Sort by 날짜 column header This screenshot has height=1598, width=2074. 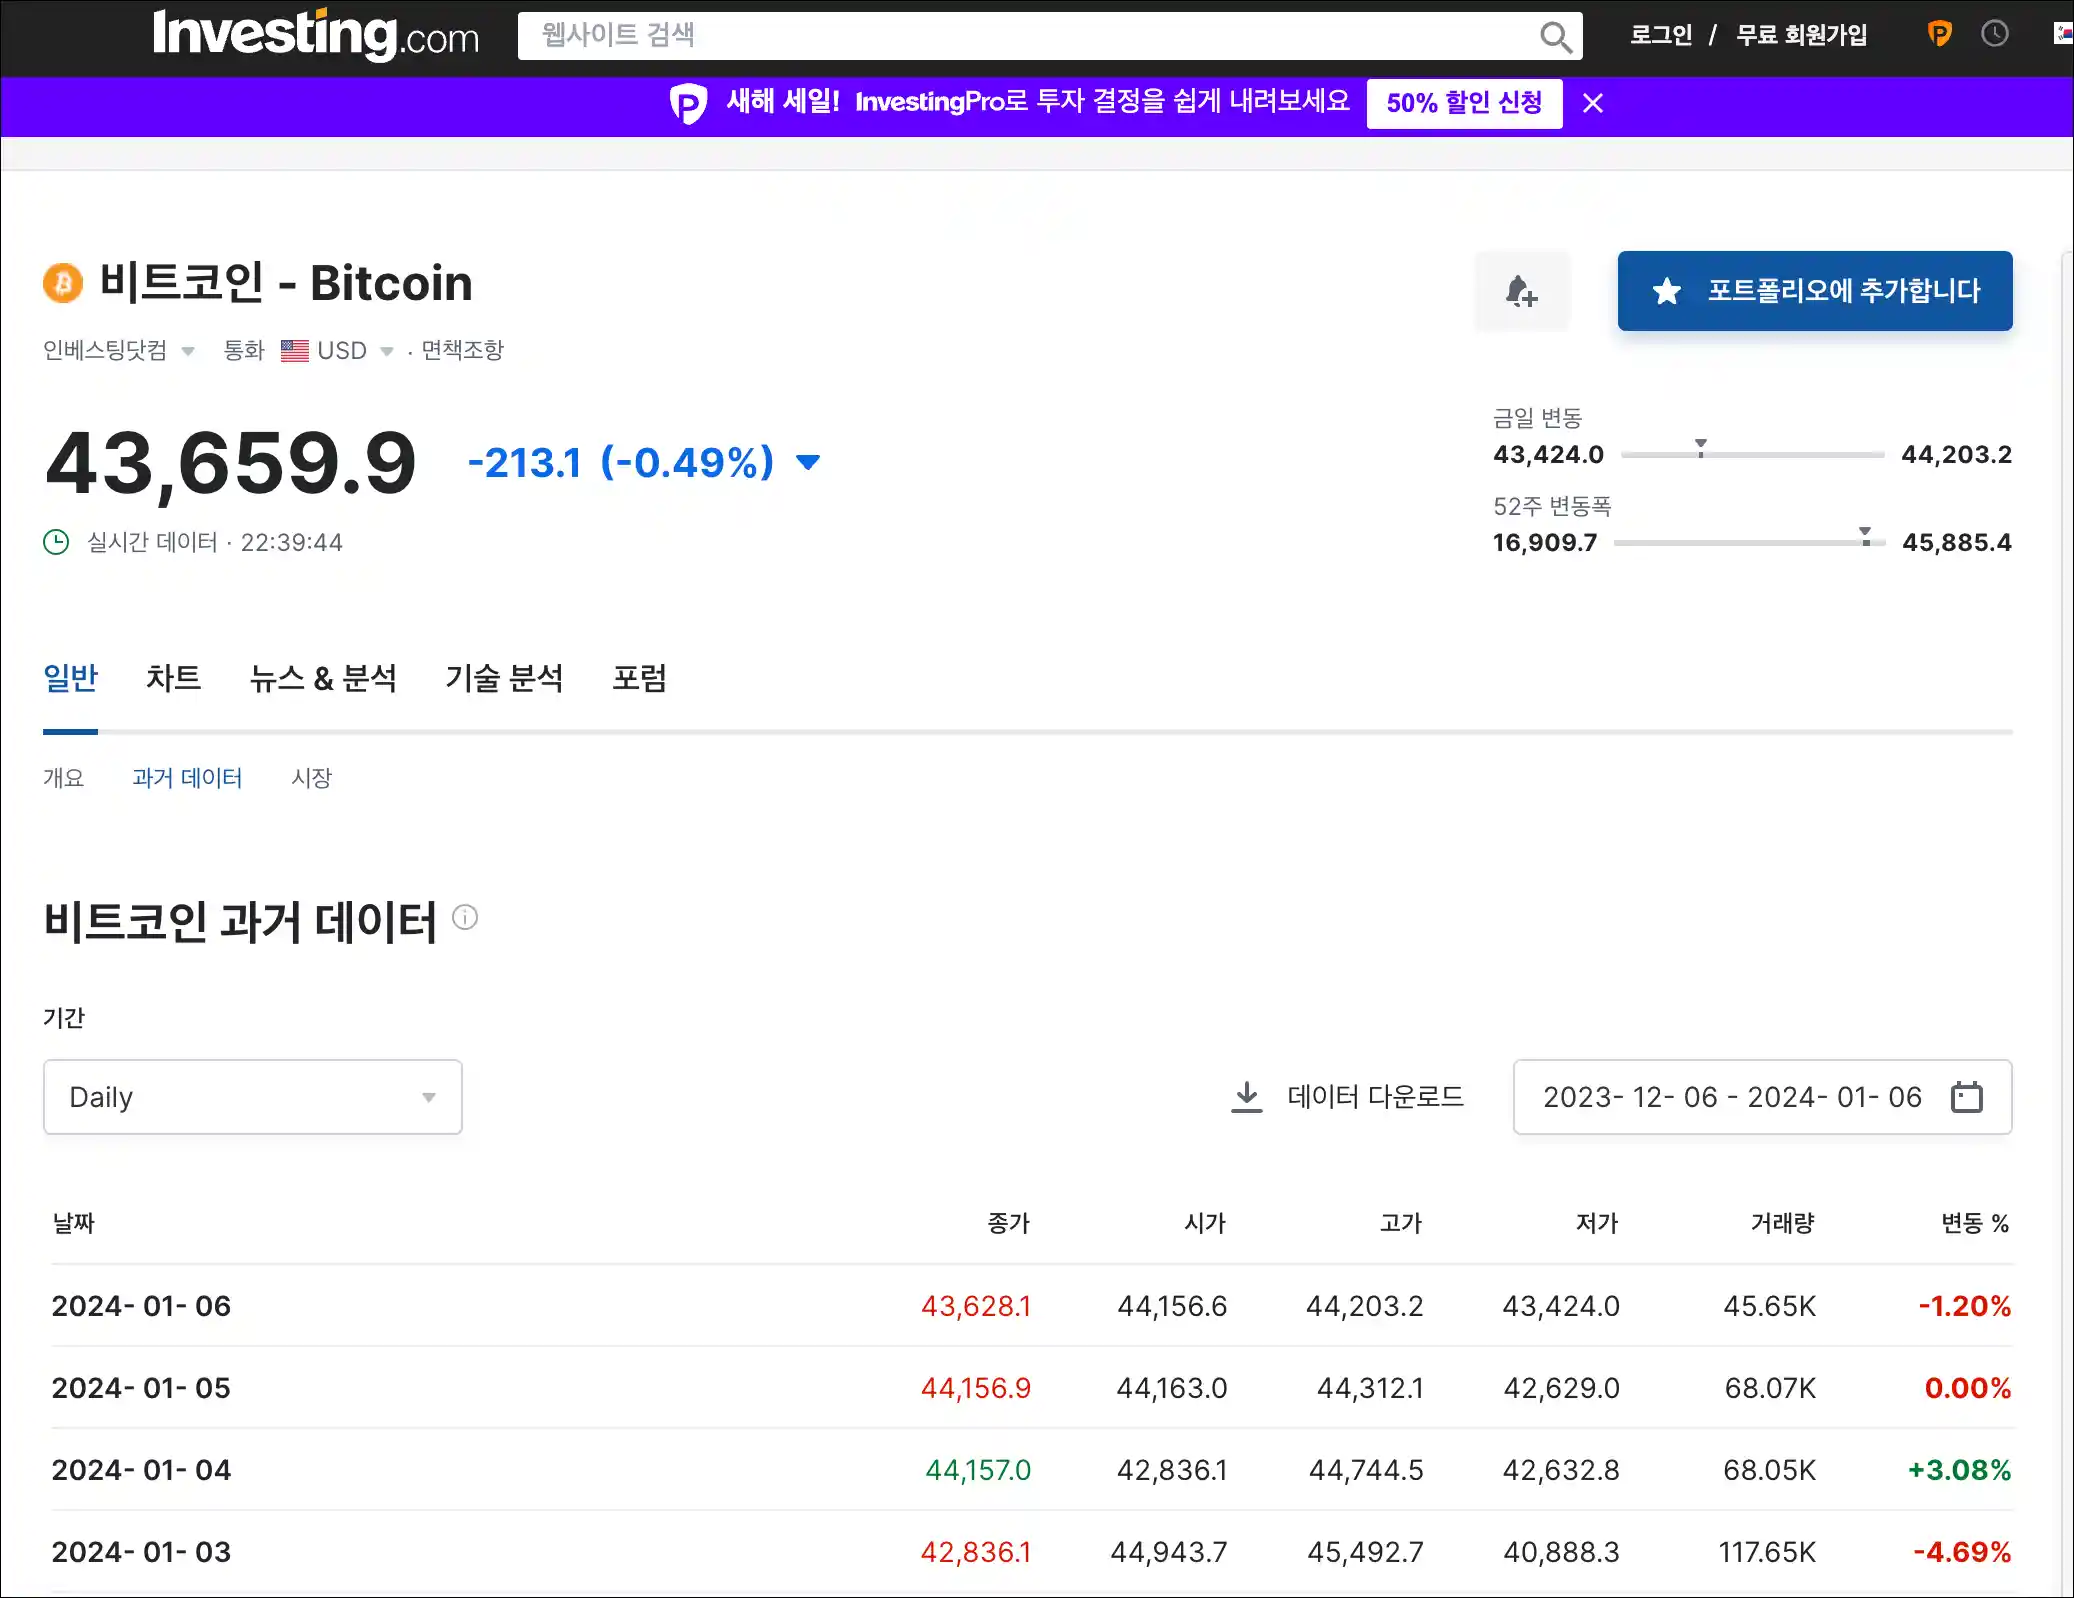click(73, 1223)
